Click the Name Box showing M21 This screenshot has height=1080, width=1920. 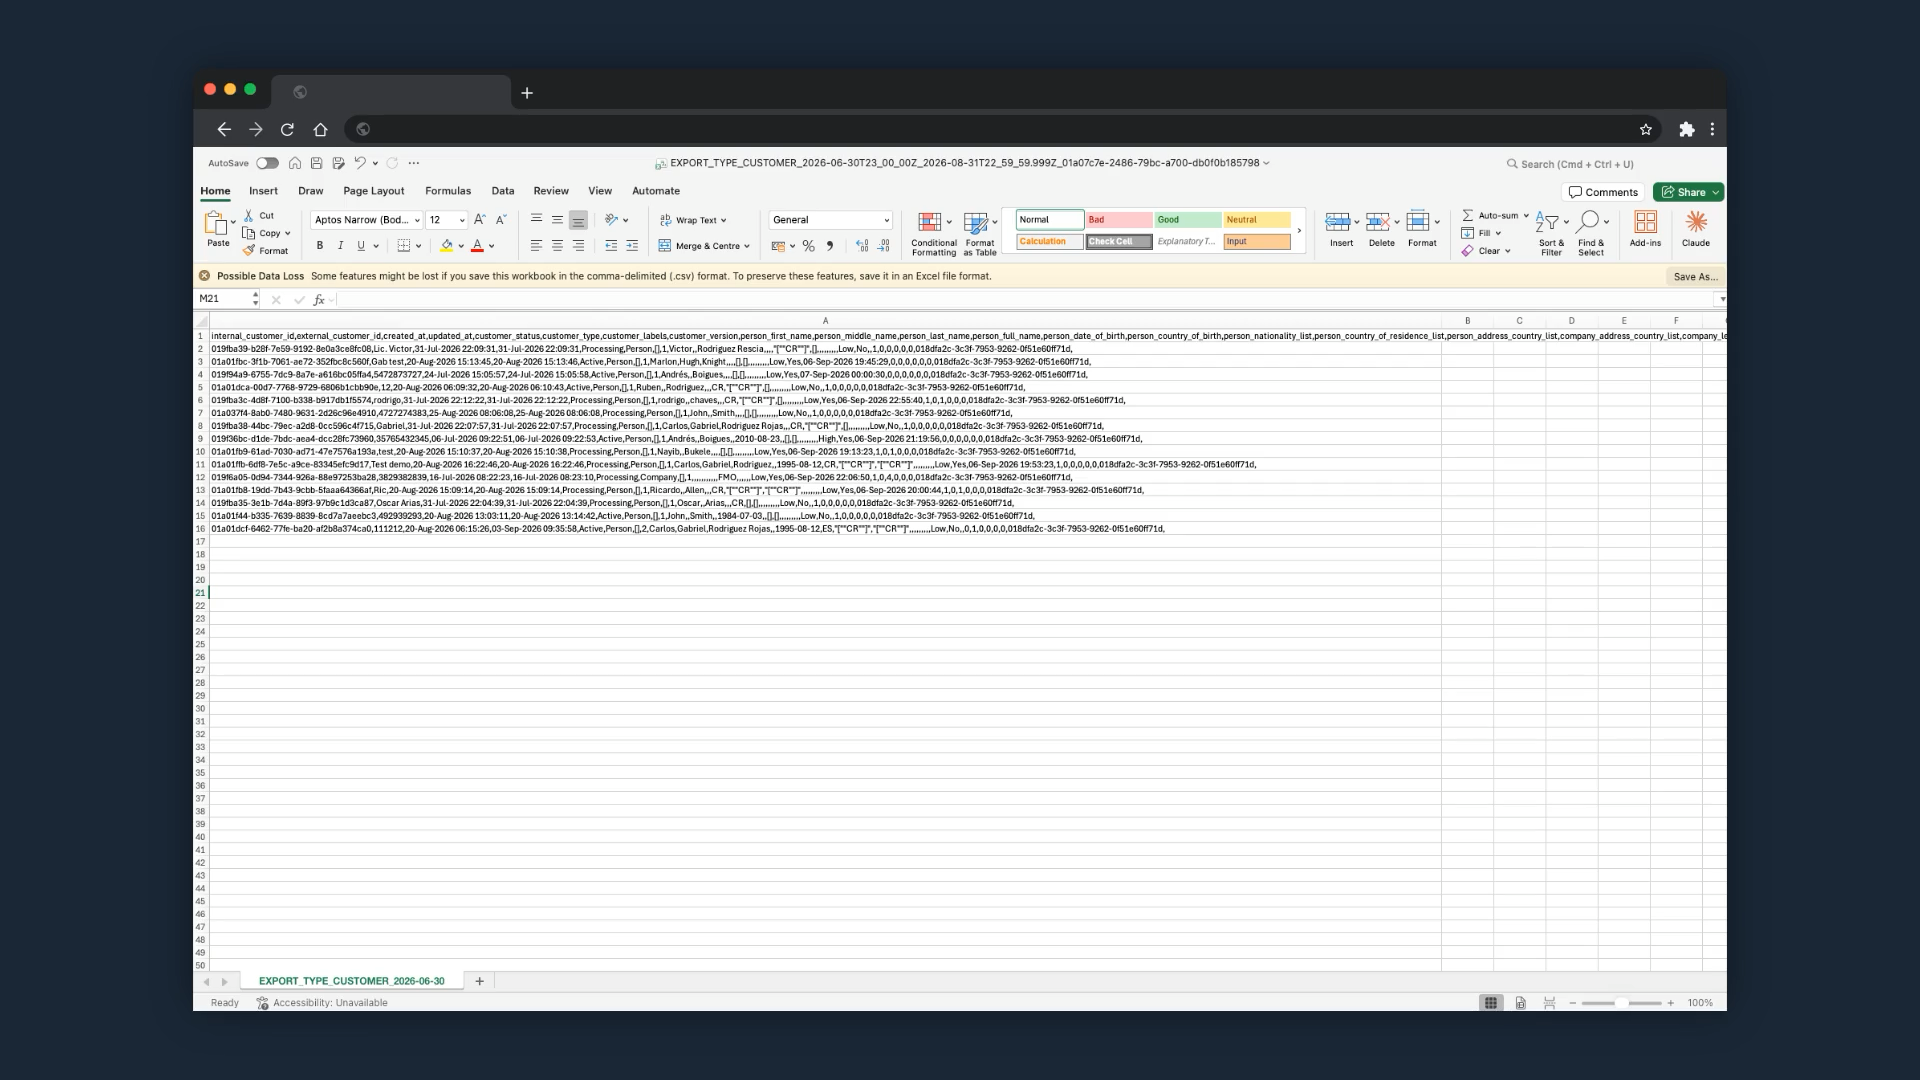(225, 299)
